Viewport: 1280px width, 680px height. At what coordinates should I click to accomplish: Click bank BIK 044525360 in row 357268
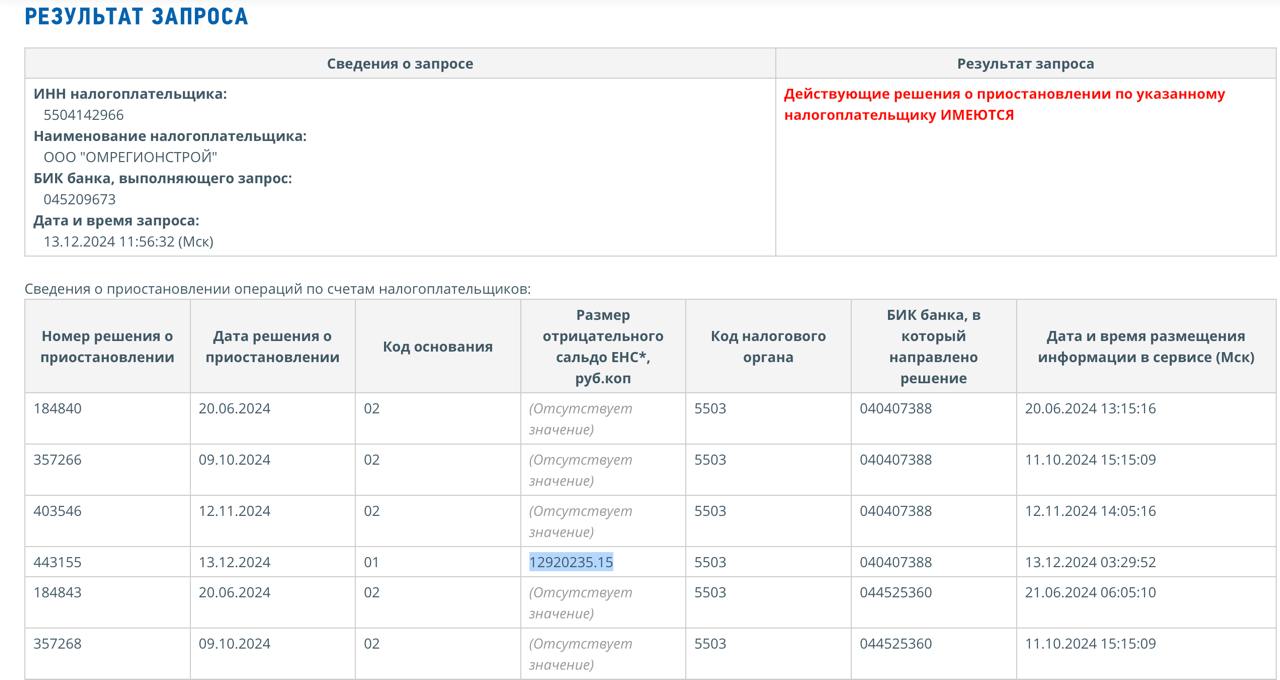click(x=896, y=643)
